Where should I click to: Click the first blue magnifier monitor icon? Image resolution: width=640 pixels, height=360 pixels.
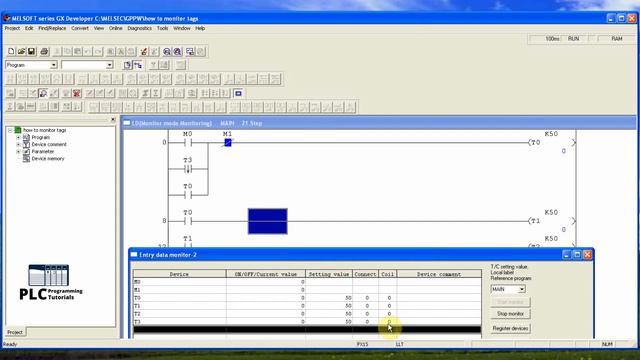[x=167, y=51]
